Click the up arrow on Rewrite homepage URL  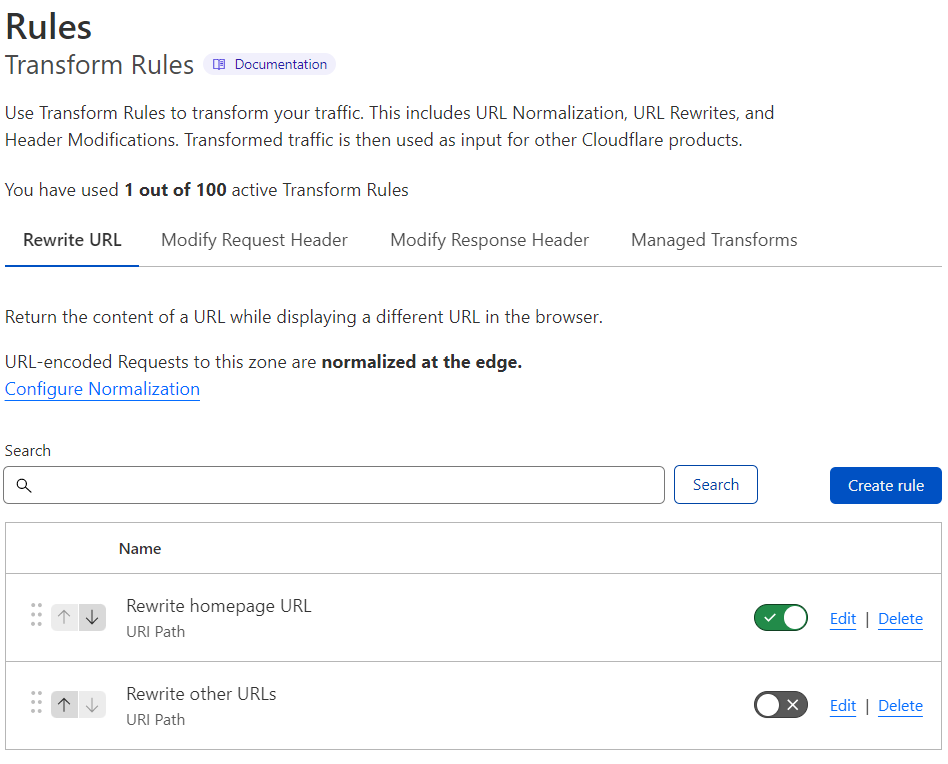pyautogui.click(x=64, y=617)
